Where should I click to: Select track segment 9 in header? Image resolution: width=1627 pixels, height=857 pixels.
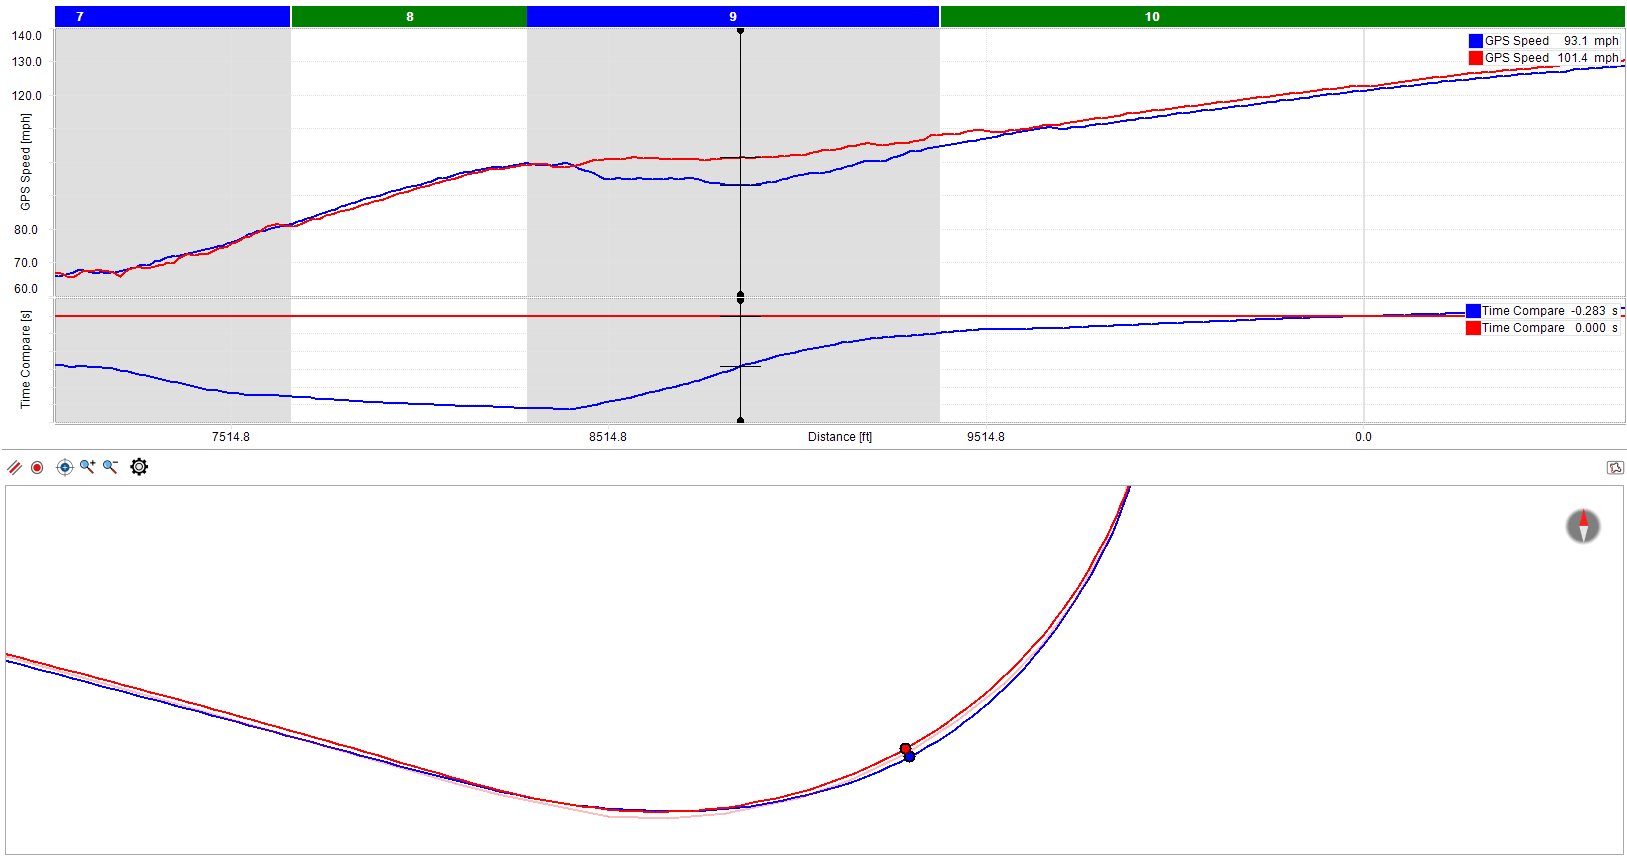(733, 17)
